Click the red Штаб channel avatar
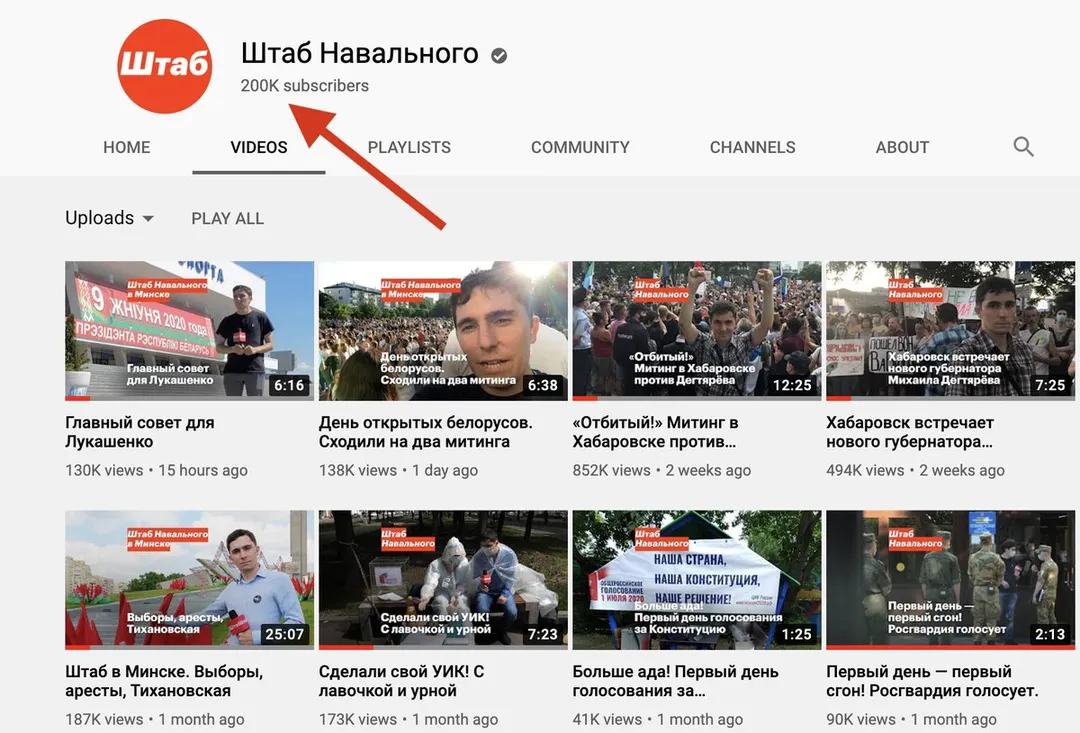1080x733 pixels. [x=165, y=66]
